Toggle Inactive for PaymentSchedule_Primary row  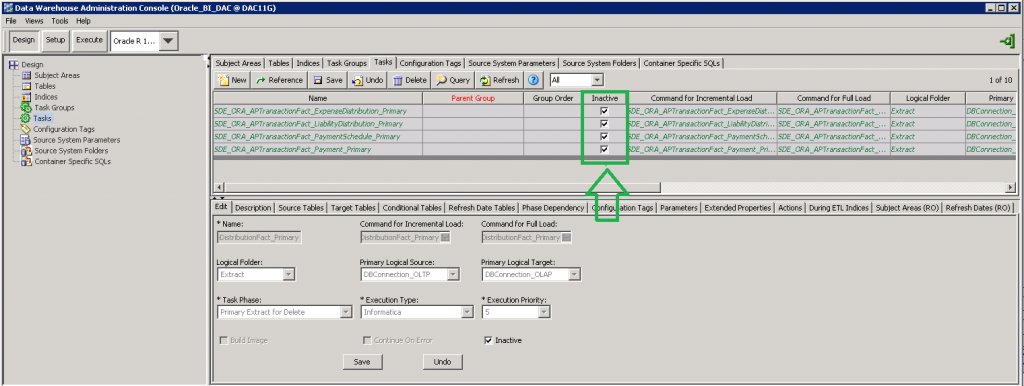(604, 137)
